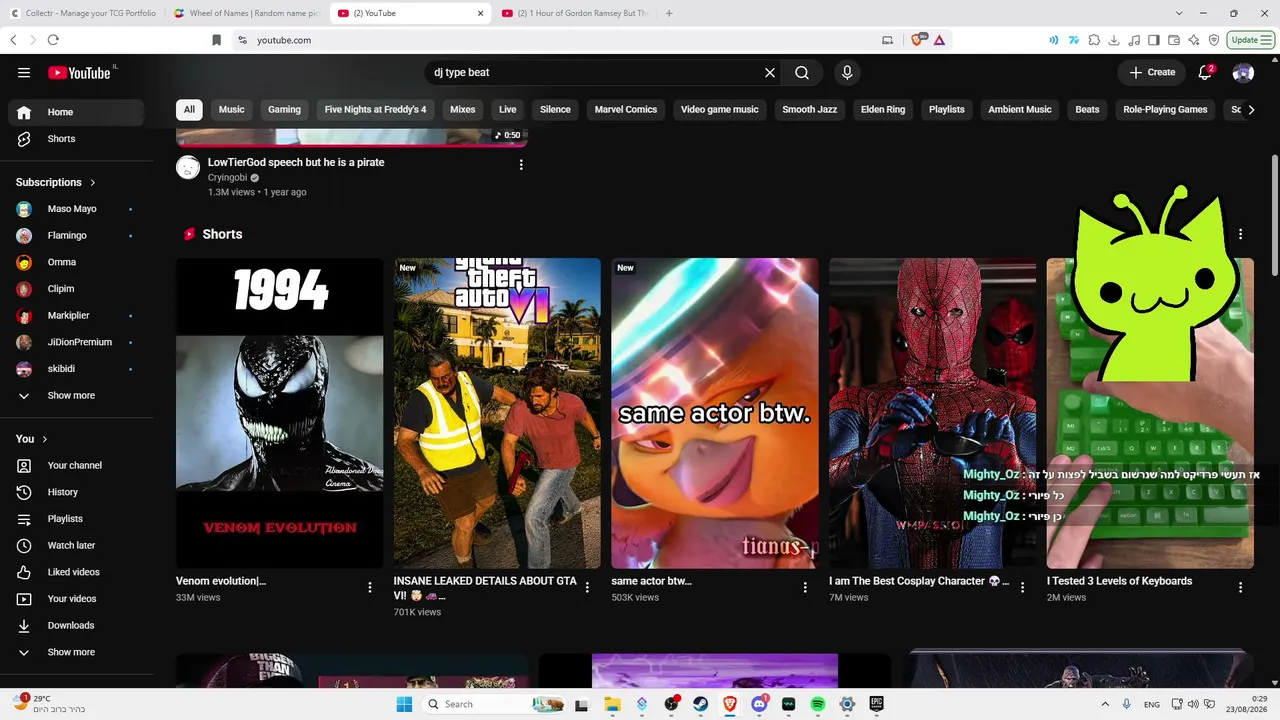Toggle the browser sidebar panel
The height and width of the screenshot is (720, 1280).
1154,40
